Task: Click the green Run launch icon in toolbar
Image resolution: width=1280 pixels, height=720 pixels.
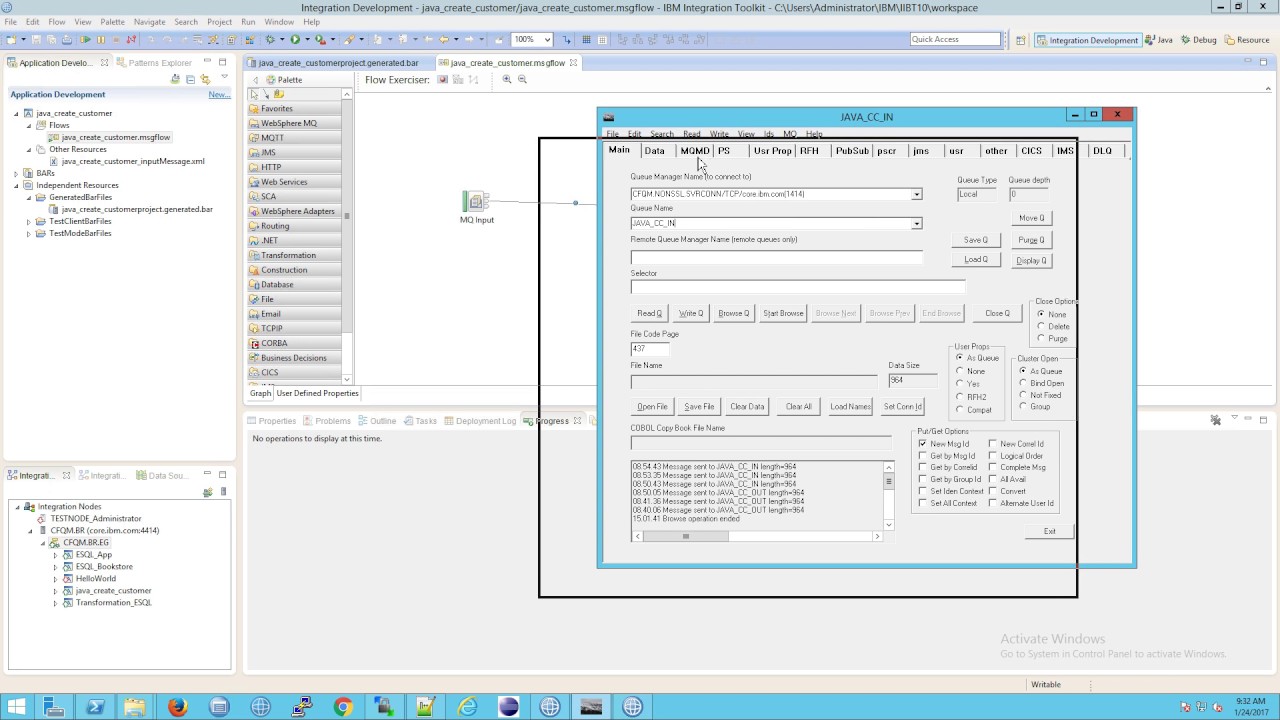Action: pyautogui.click(x=295, y=40)
